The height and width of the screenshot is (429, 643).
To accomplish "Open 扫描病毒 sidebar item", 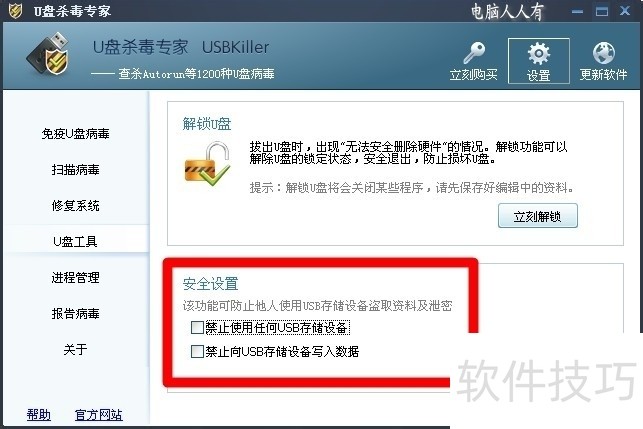I will pos(75,170).
